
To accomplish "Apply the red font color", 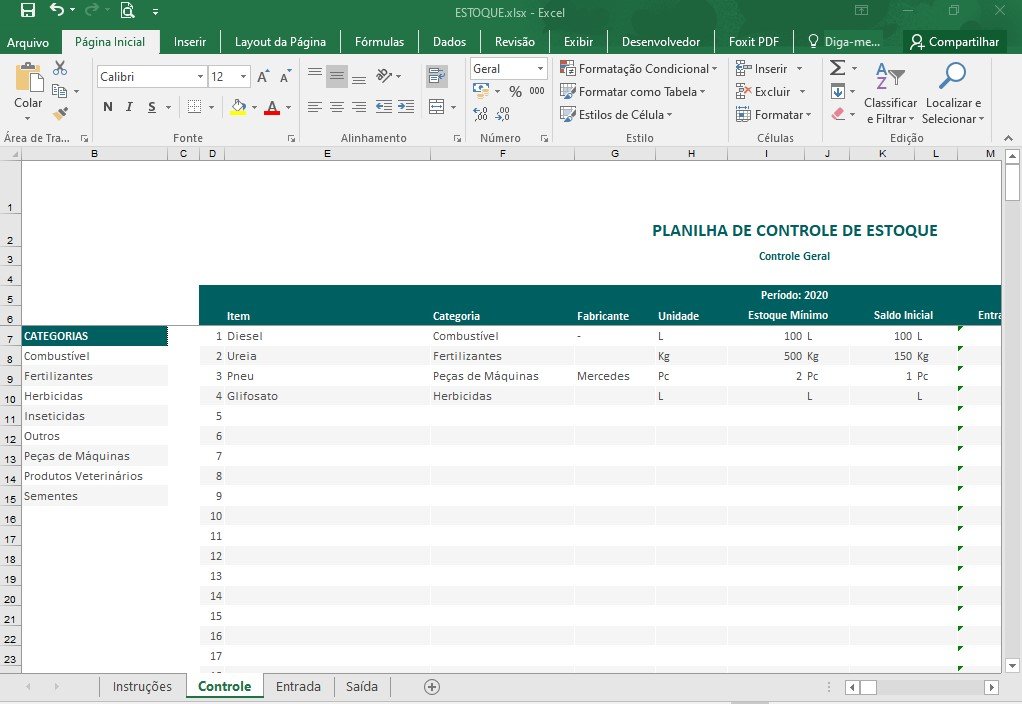I will click(272, 107).
